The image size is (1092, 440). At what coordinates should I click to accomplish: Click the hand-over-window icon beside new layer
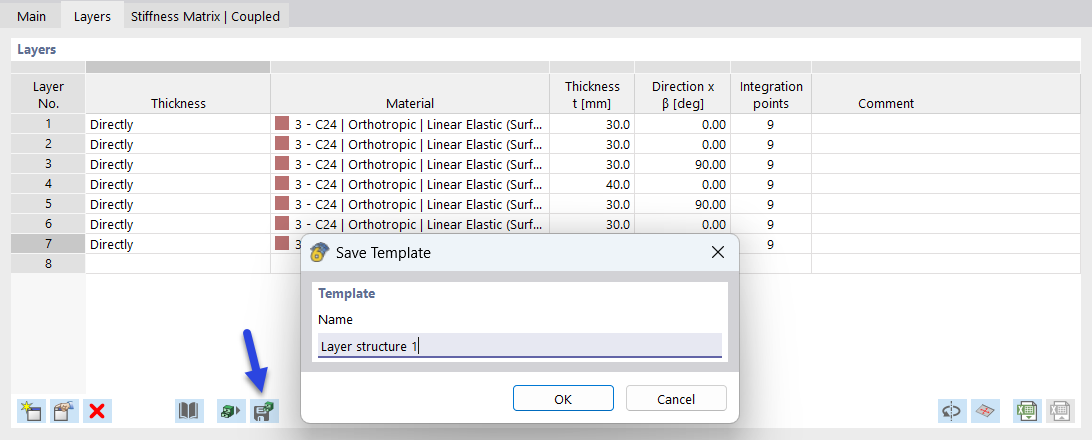point(64,410)
